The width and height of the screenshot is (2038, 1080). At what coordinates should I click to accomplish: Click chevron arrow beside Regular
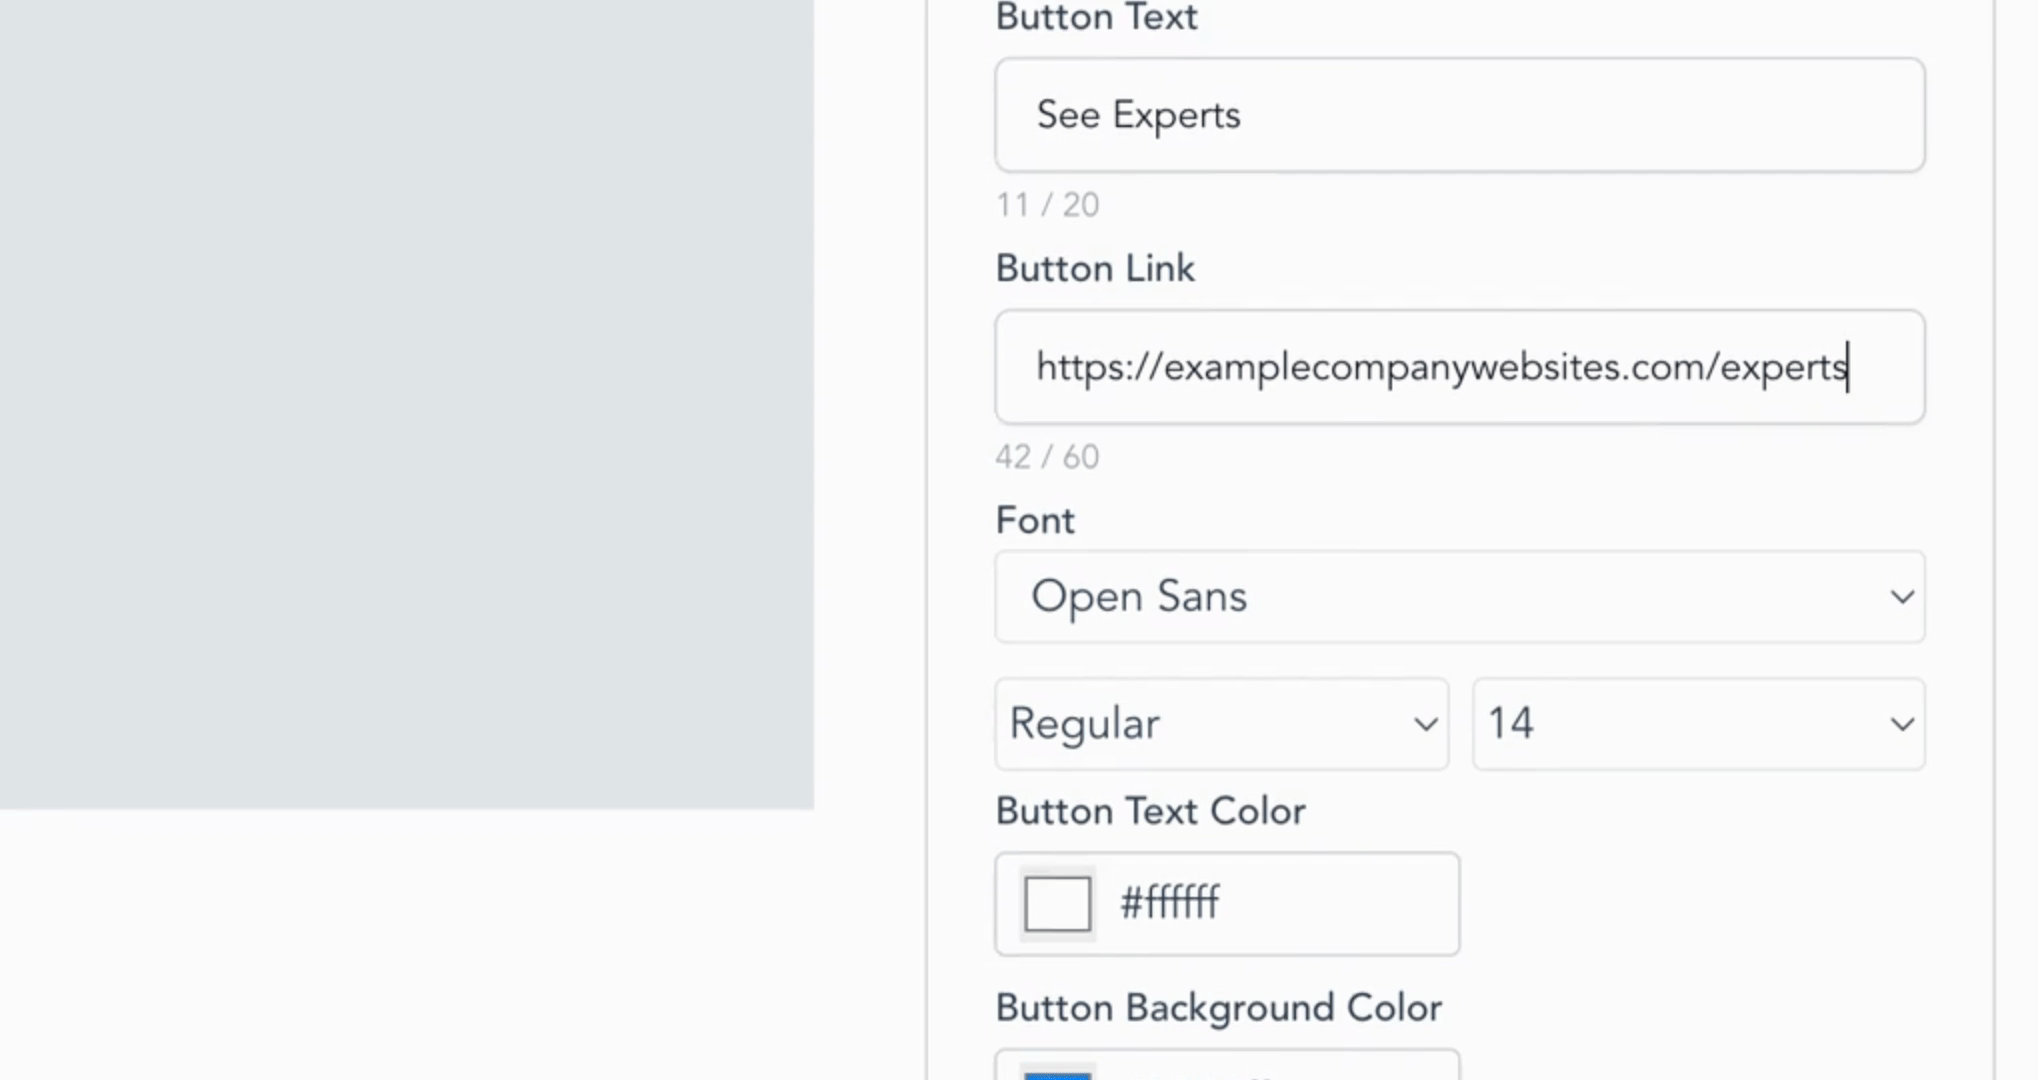[1425, 724]
